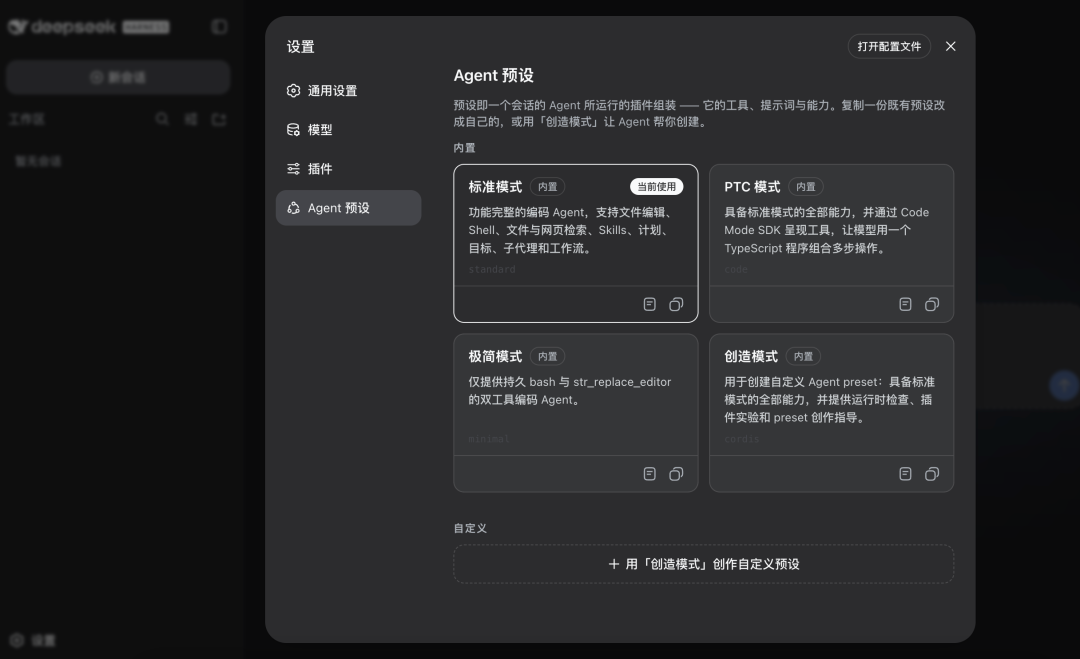Select the Agent 预设 sidebar item
Image resolution: width=1080 pixels, height=659 pixels.
tap(348, 208)
